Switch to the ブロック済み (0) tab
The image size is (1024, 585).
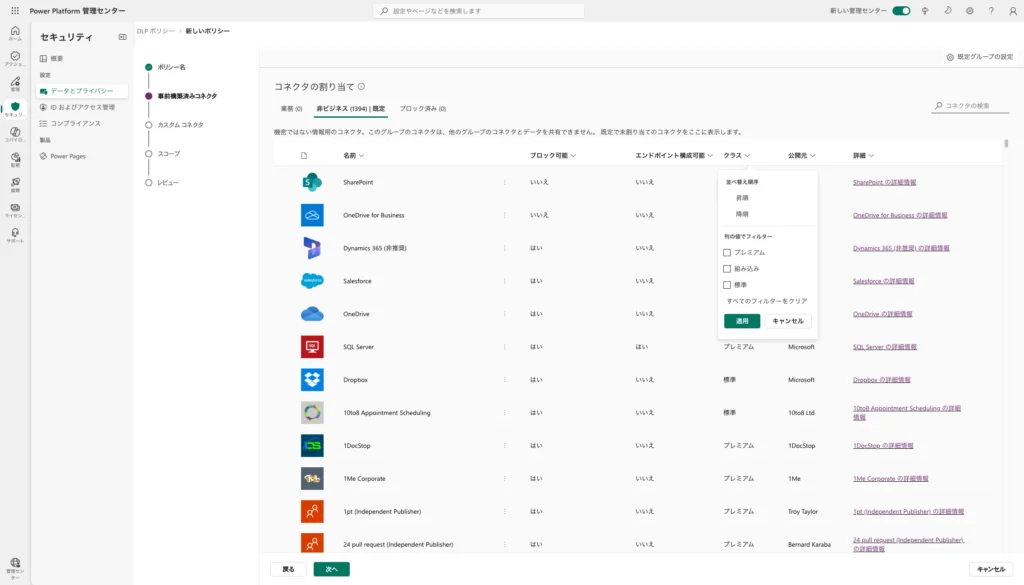423,108
